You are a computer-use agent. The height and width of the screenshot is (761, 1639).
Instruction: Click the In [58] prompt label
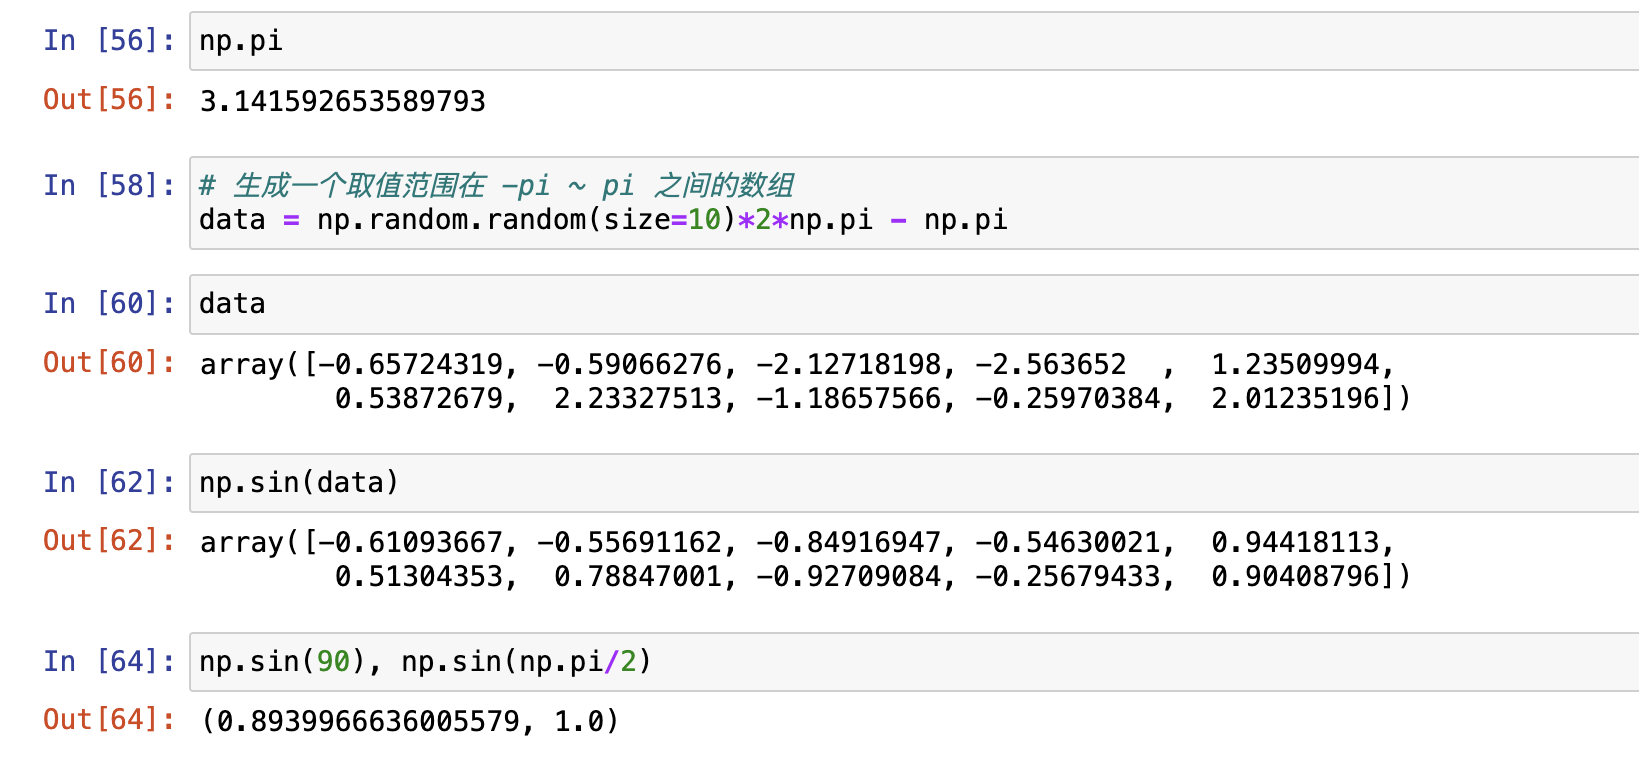[108, 186]
